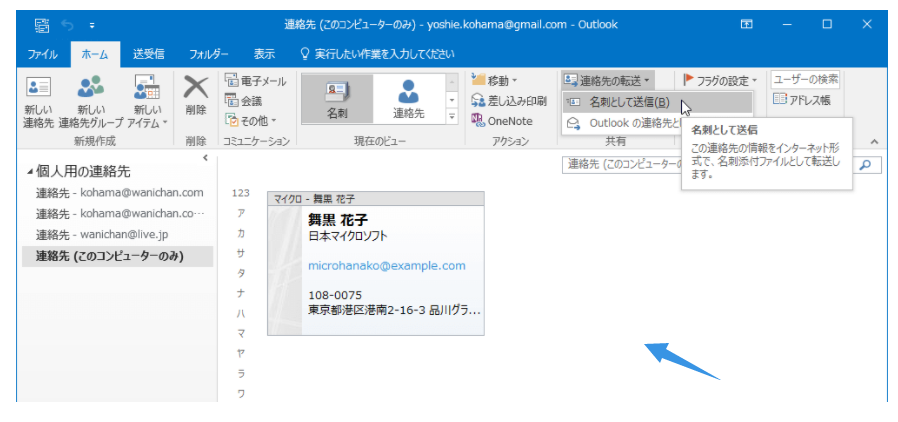
Task: Select 連絡先 - kohama@wanichan.co… folder
Action: pos(120,214)
